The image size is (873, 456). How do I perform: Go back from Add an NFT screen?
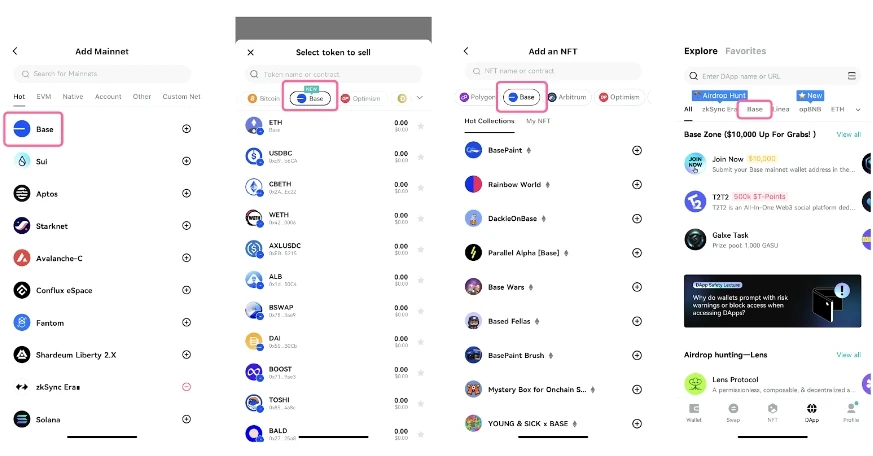[466, 51]
